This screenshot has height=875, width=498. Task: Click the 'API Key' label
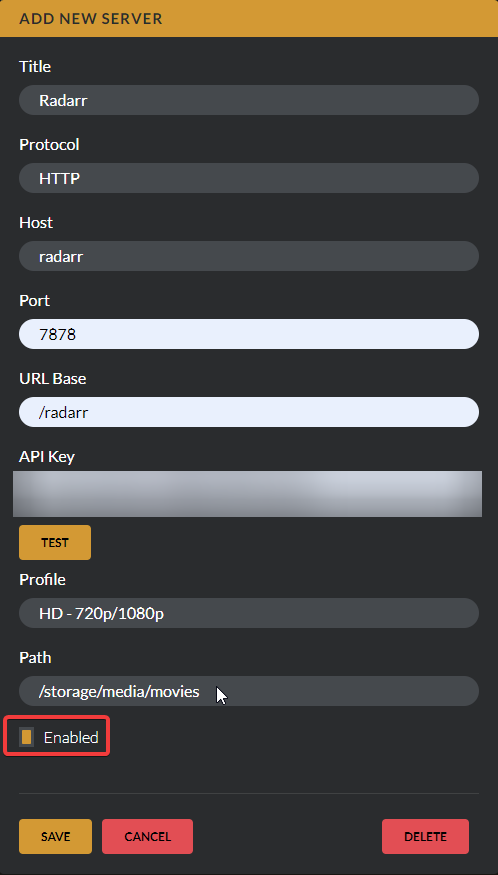47,457
